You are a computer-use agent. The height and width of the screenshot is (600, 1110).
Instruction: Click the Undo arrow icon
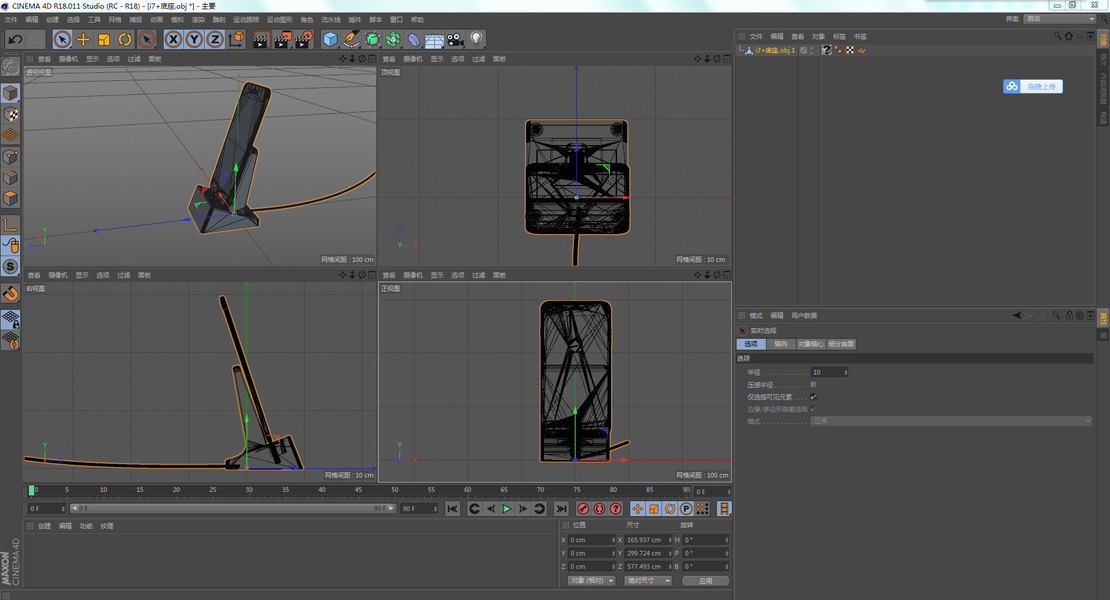click(x=15, y=39)
